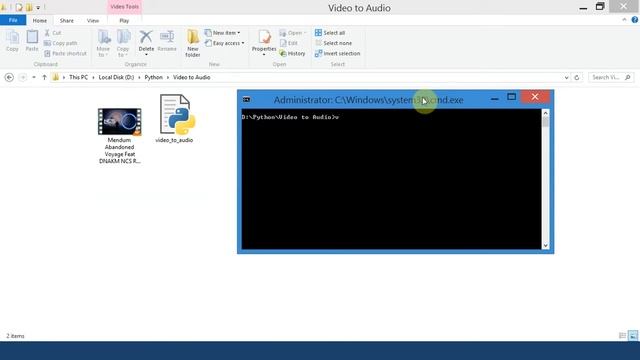Open the recent locations dropdown arrow

[x=34, y=77]
